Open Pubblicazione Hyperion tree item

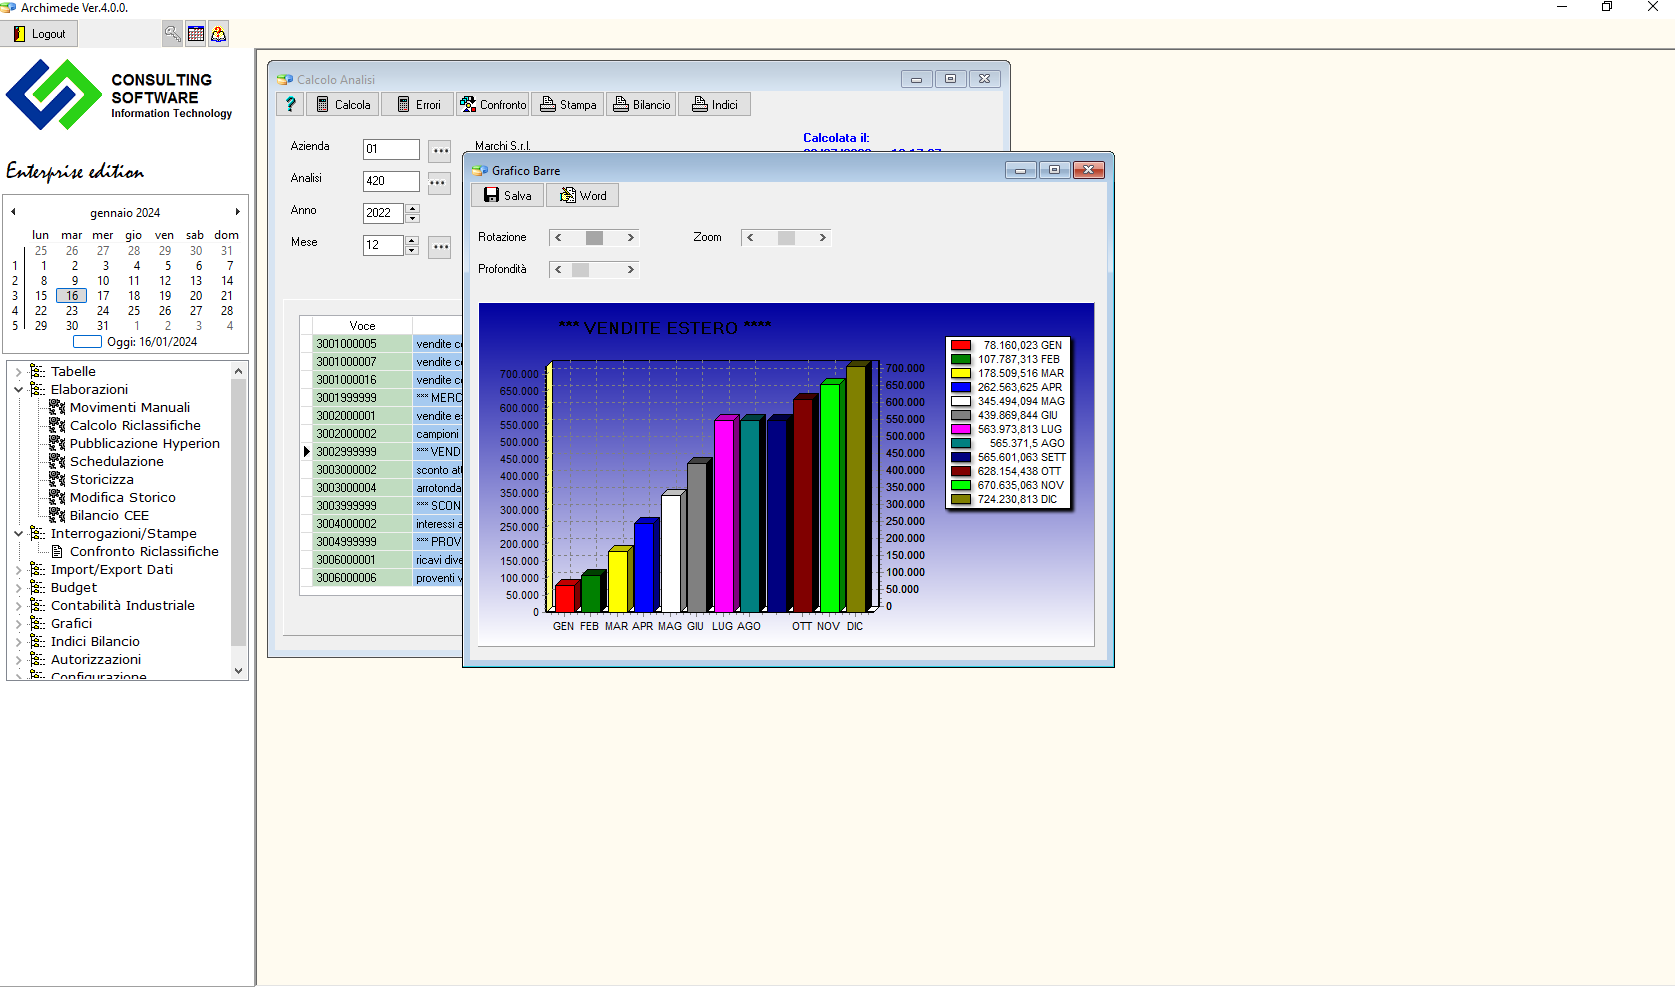[145, 444]
